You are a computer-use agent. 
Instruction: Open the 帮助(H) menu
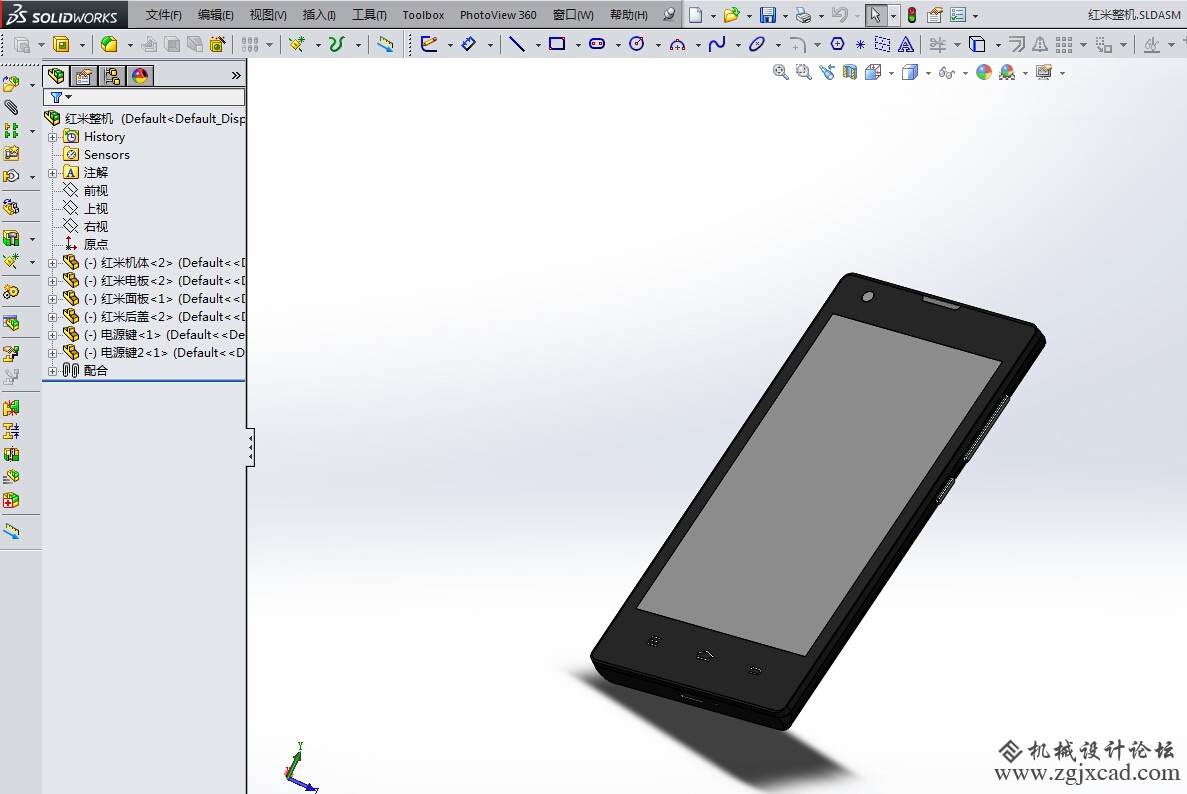(629, 14)
